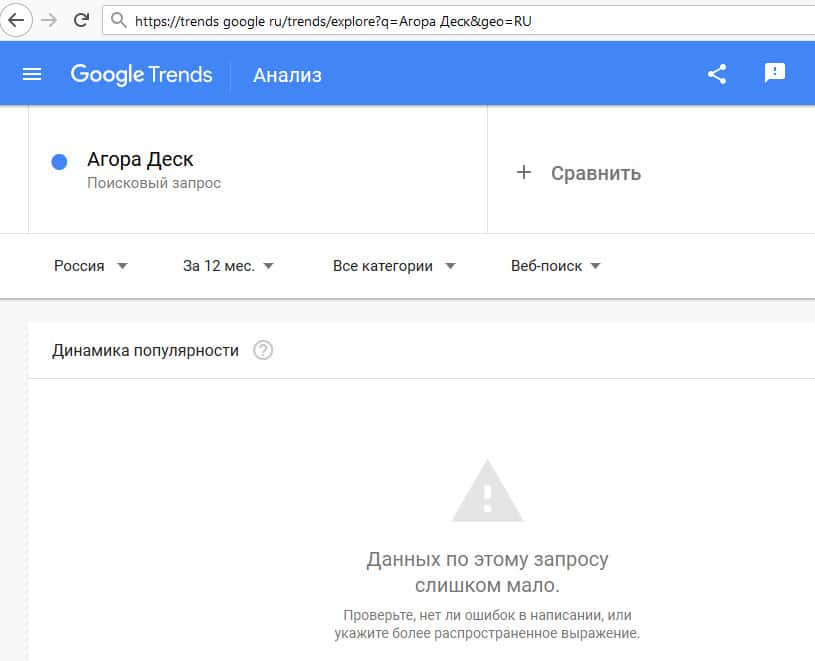Screen dimensions: 815x661
Task: Open the Все категории dropdown
Action: coord(394,266)
